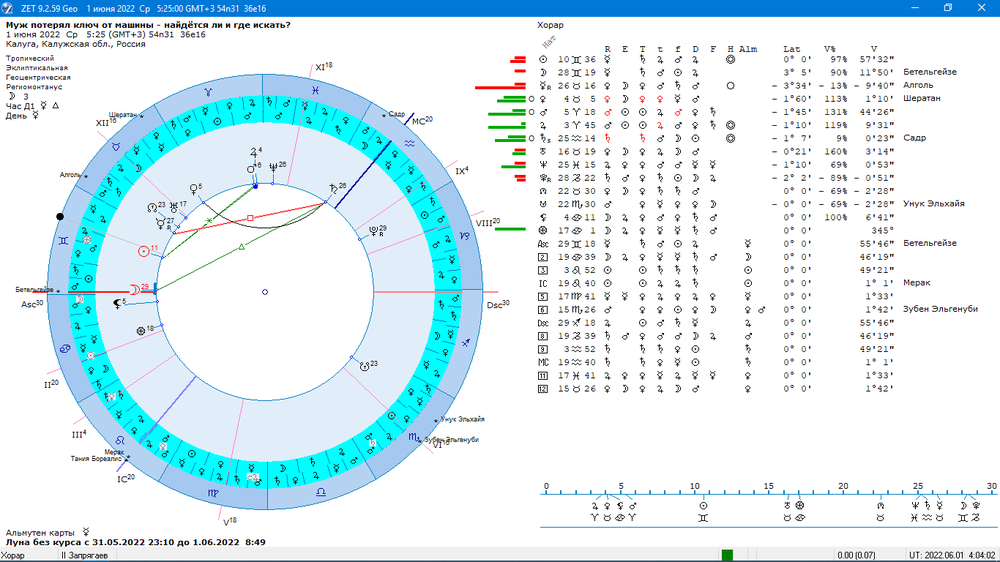Click the 'Альмутен карты' label
The width and height of the screenshot is (1000, 562).
coord(40,533)
